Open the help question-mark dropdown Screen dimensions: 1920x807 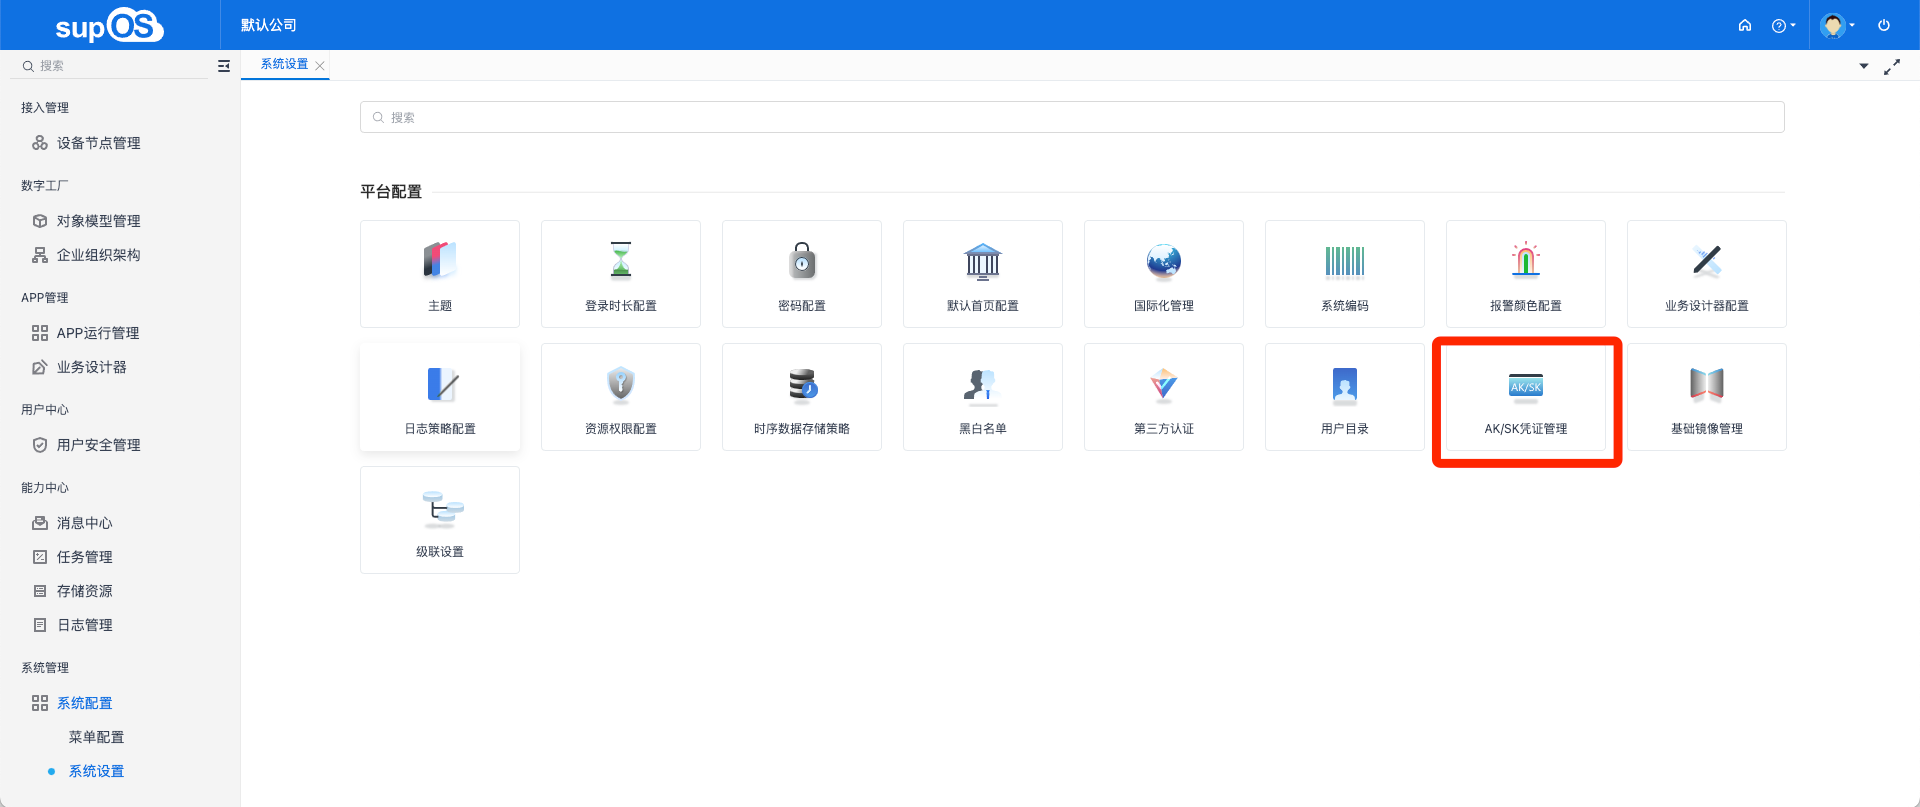pyautogui.click(x=1783, y=25)
